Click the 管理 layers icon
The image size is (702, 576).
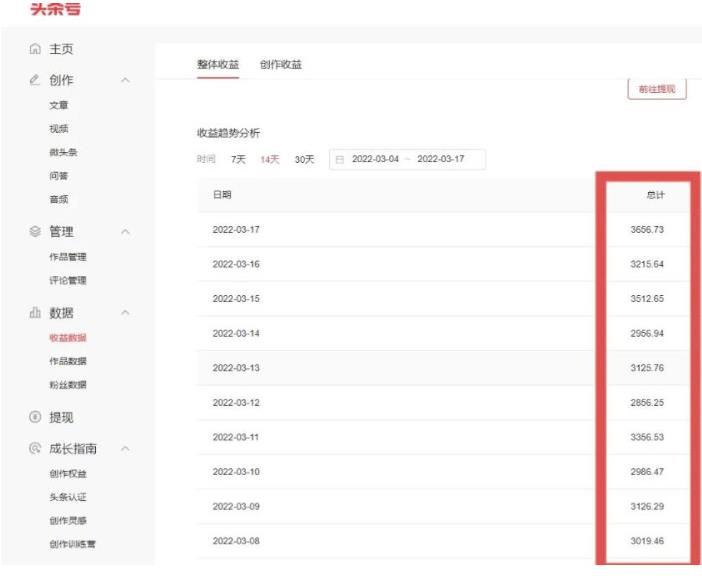(x=35, y=231)
